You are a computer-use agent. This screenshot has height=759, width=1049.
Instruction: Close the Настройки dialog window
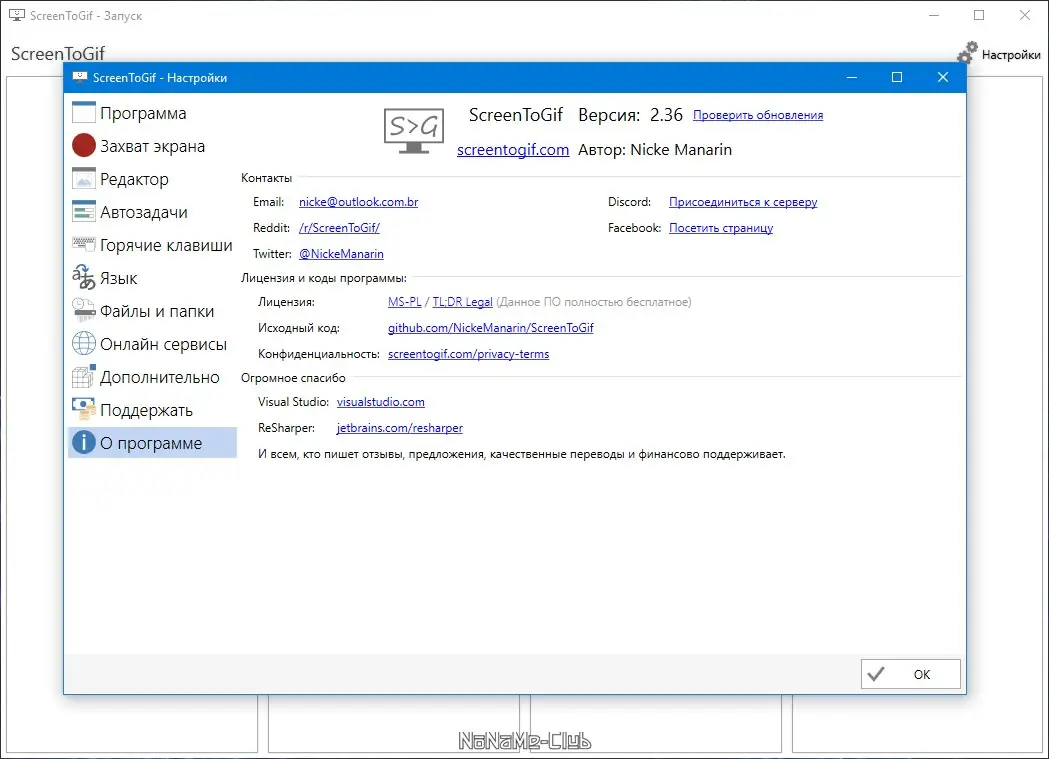click(943, 78)
